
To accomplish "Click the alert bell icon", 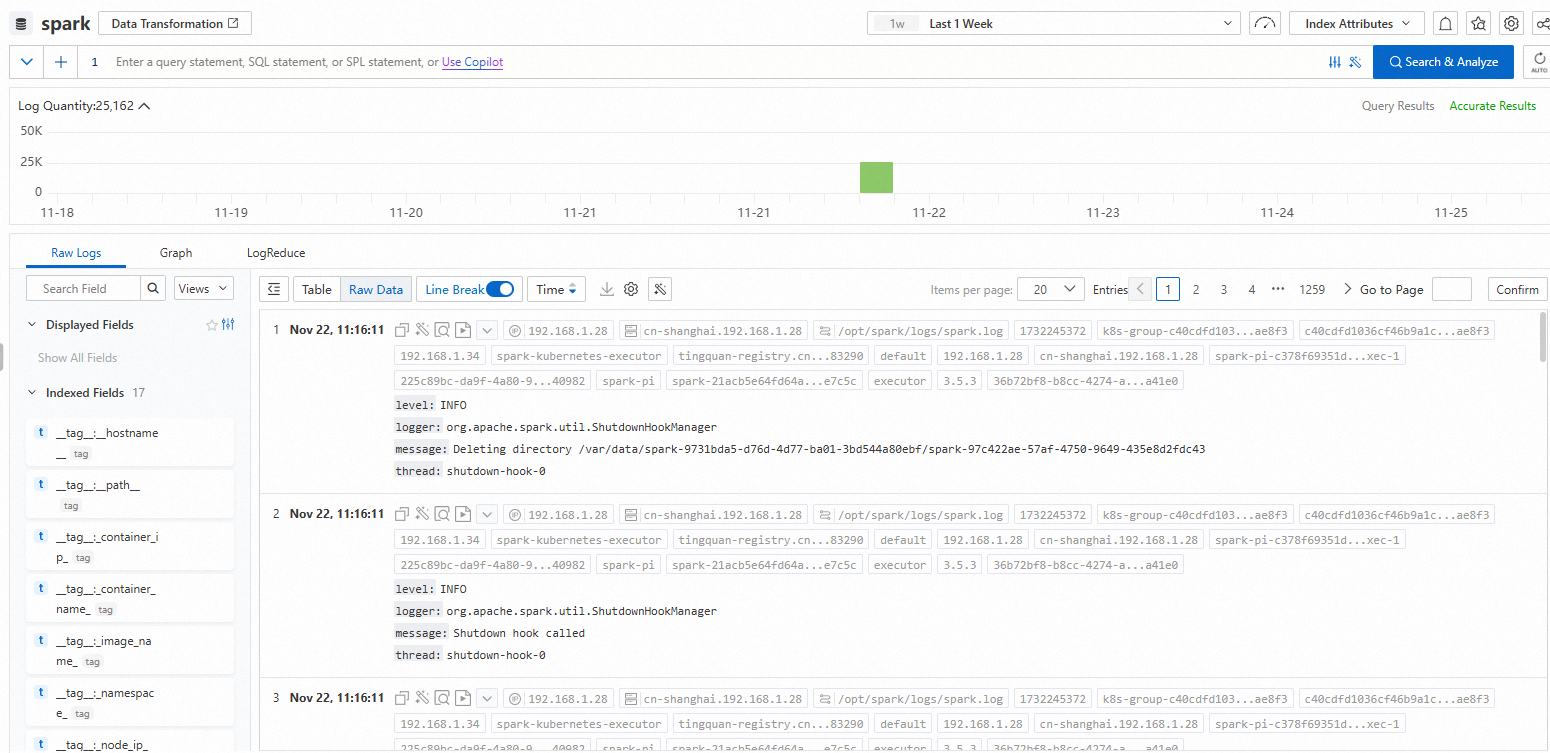I will 1445,23.
